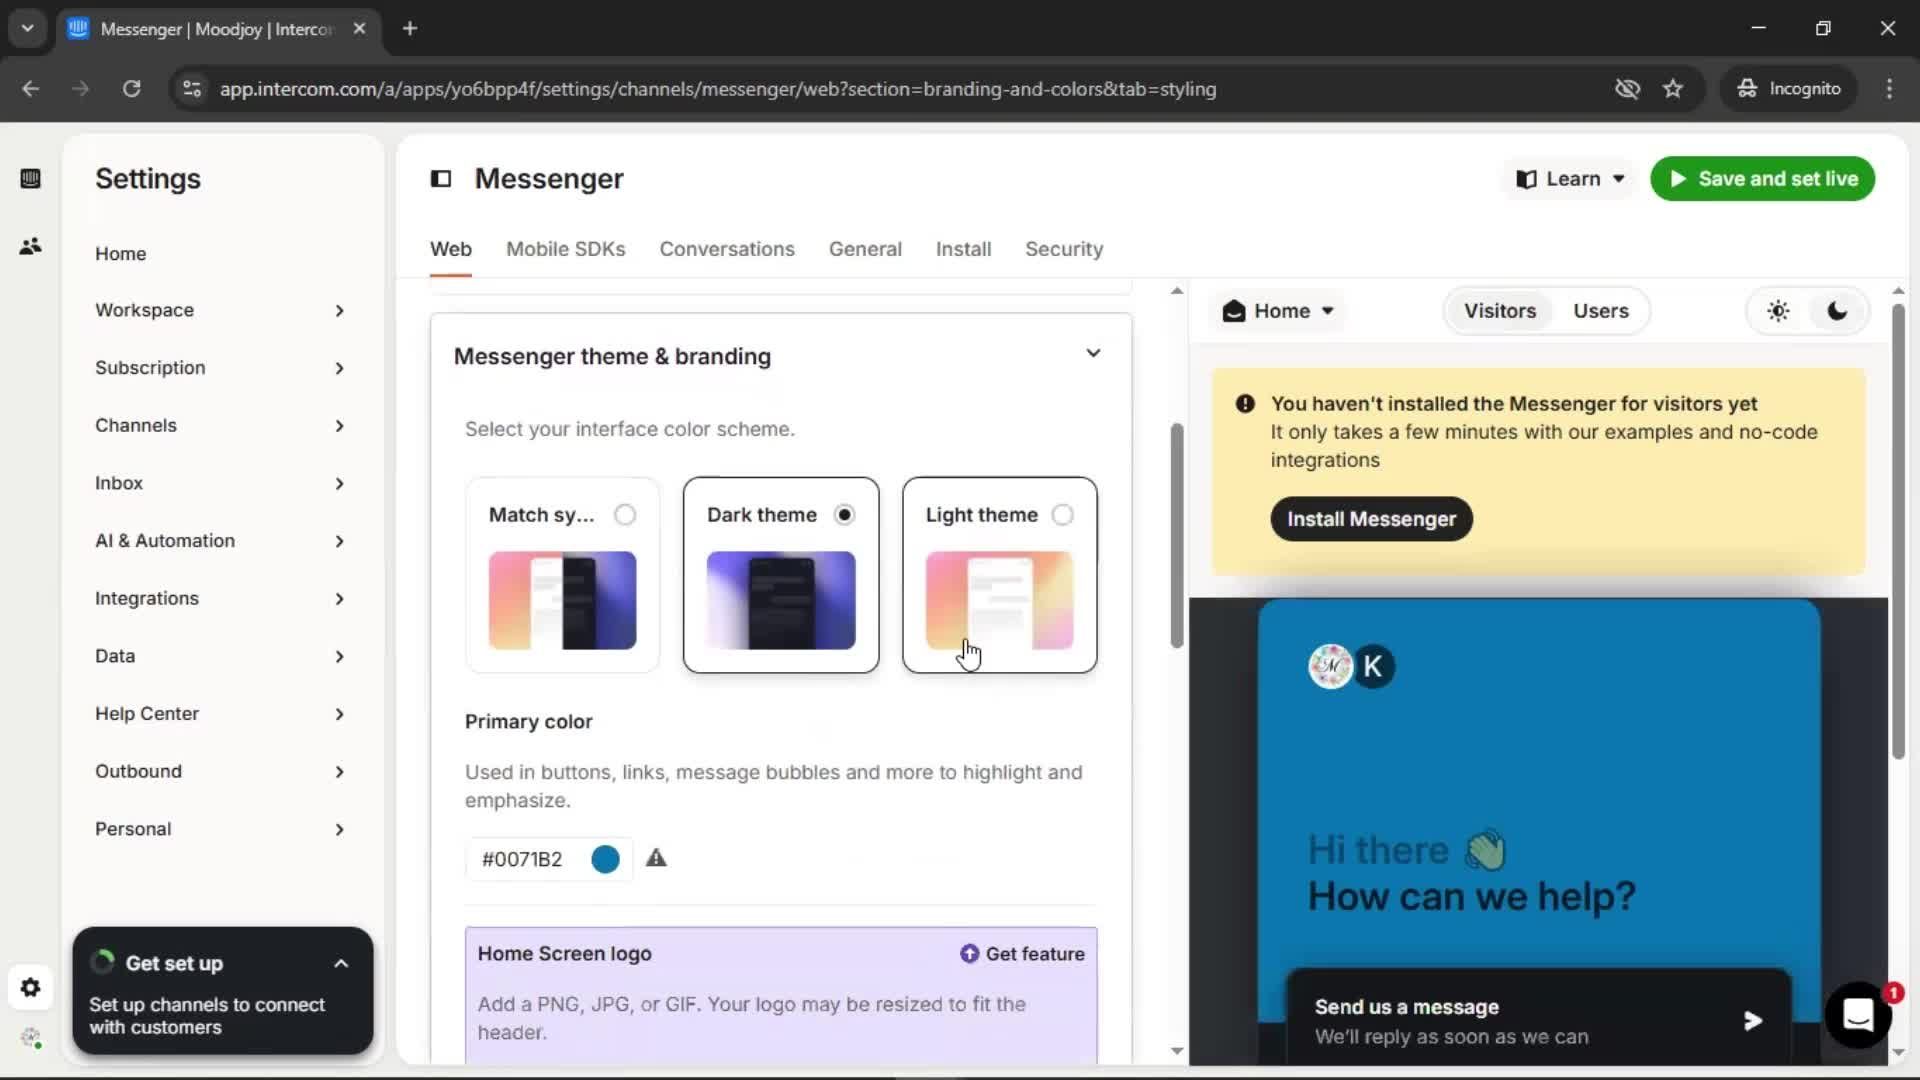Click the send arrow in Send us a message
This screenshot has width=1920, height=1080.
pos(1753,1021)
